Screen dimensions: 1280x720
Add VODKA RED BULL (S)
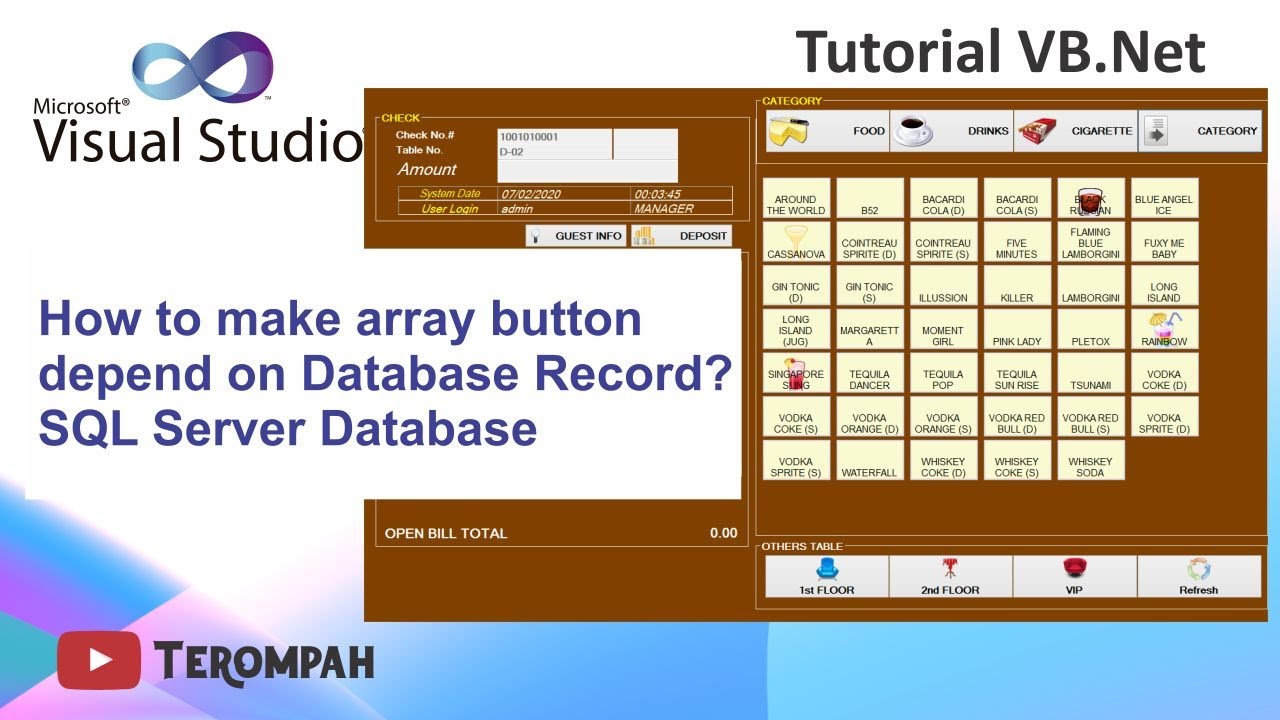pos(1091,417)
